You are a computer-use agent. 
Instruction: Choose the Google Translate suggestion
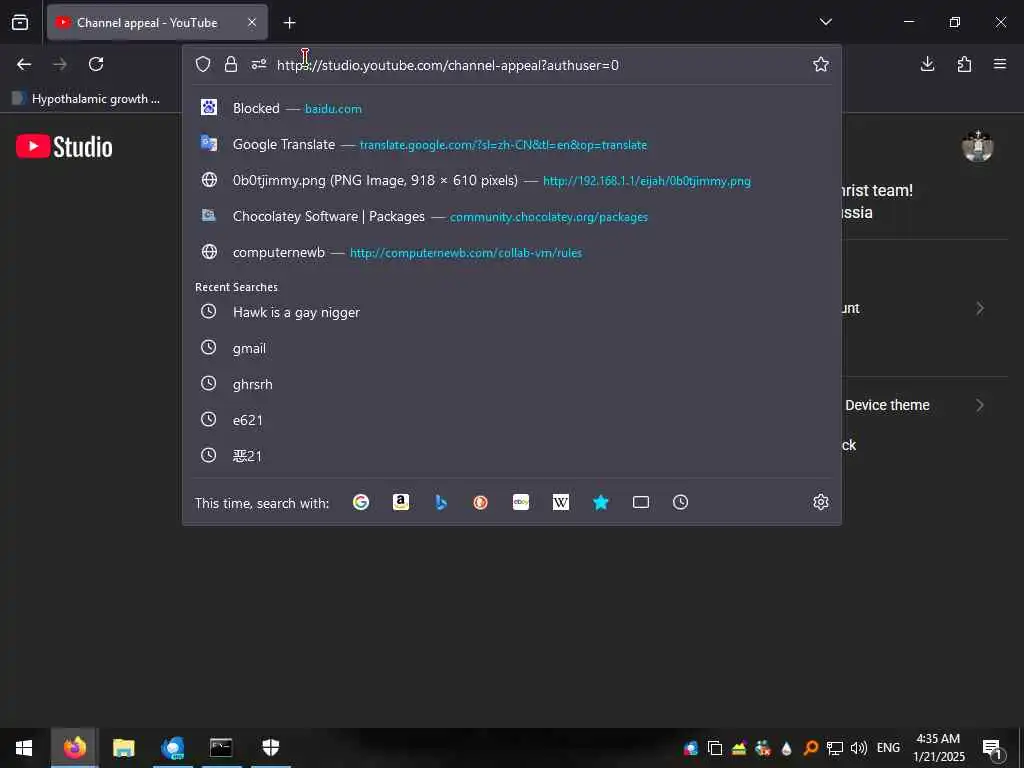pyautogui.click(x=512, y=144)
